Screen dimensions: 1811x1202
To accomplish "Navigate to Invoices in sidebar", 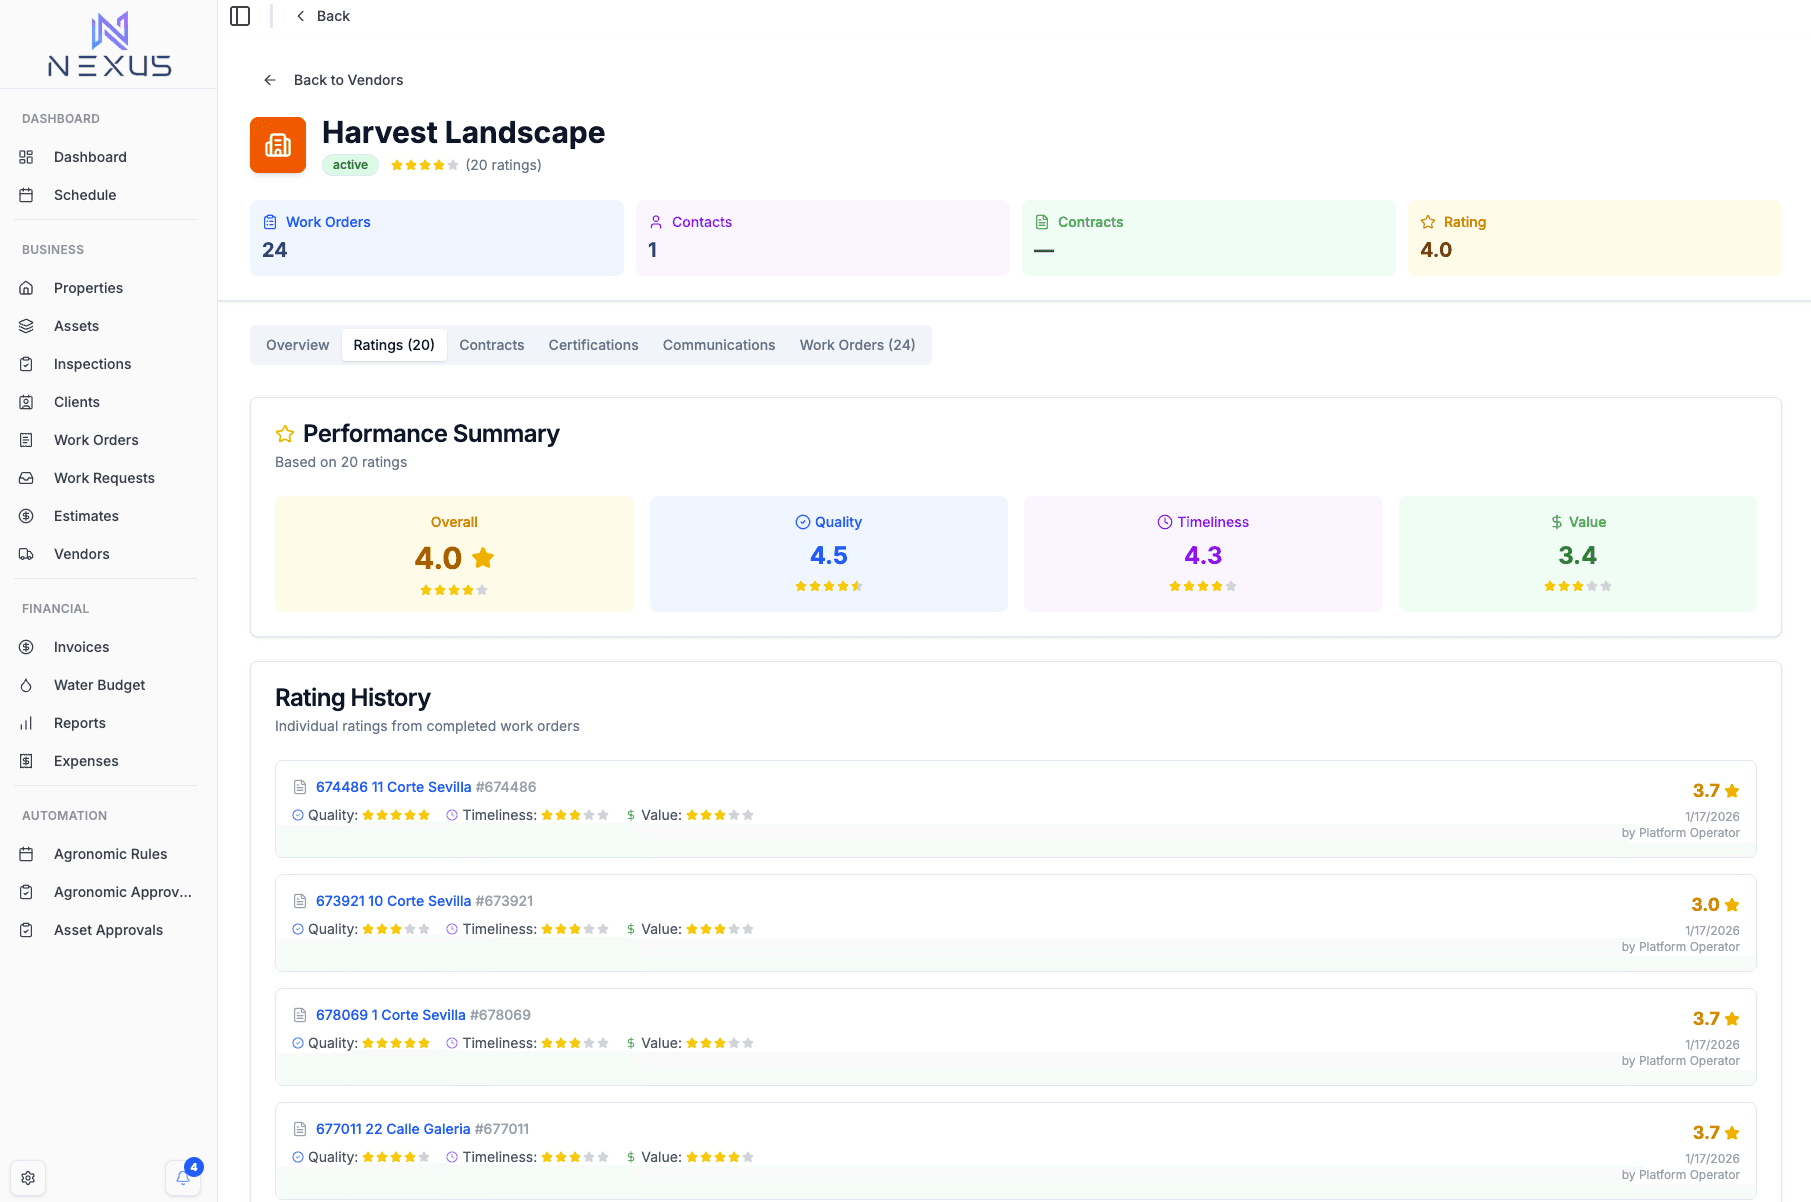I will point(82,647).
